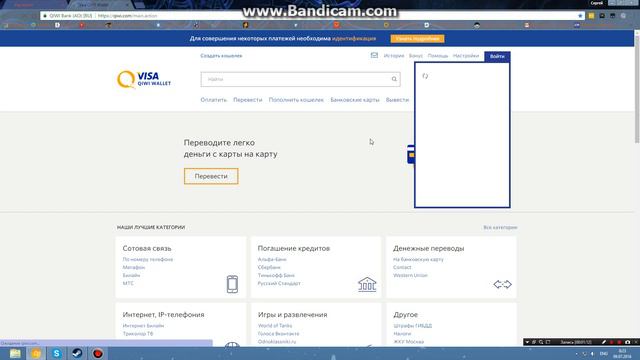Click the Денежные переводы category heading
The width and height of the screenshot is (640, 360).
coord(429,248)
